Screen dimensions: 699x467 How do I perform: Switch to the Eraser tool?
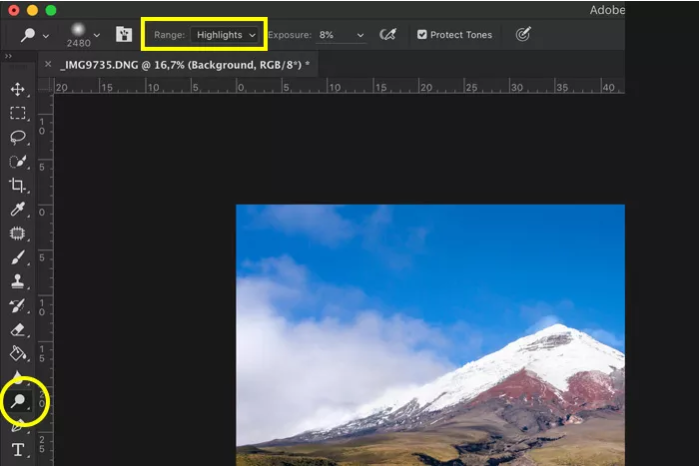click(x=18, y=329)
